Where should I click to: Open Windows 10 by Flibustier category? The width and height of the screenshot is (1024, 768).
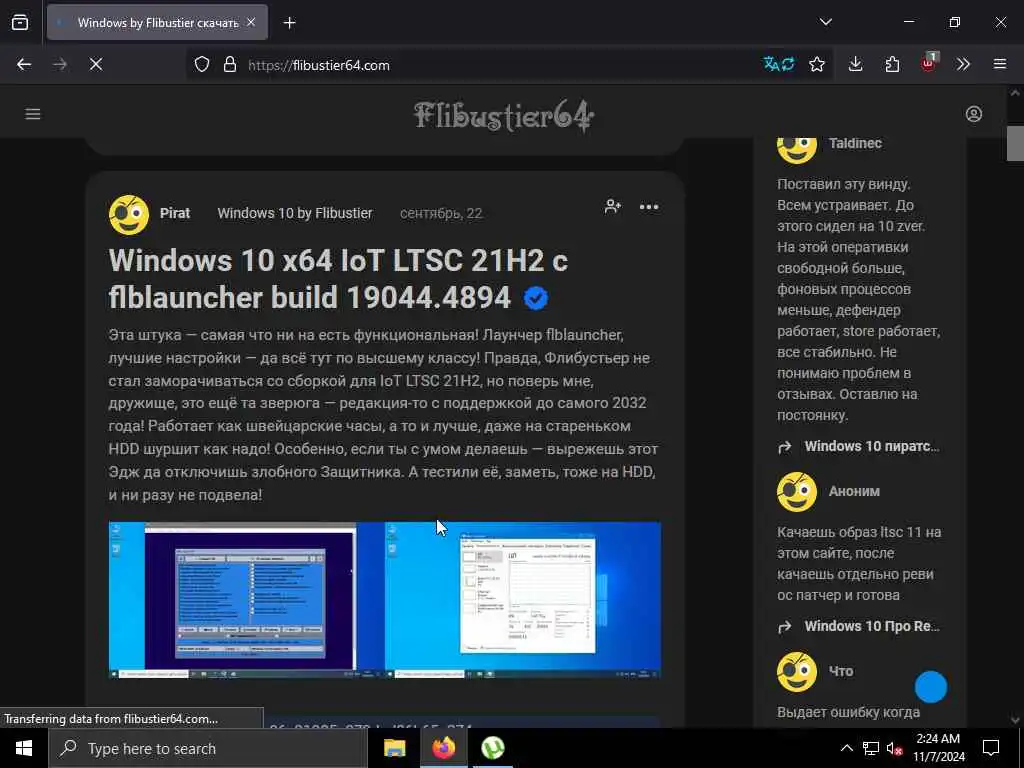295,214
